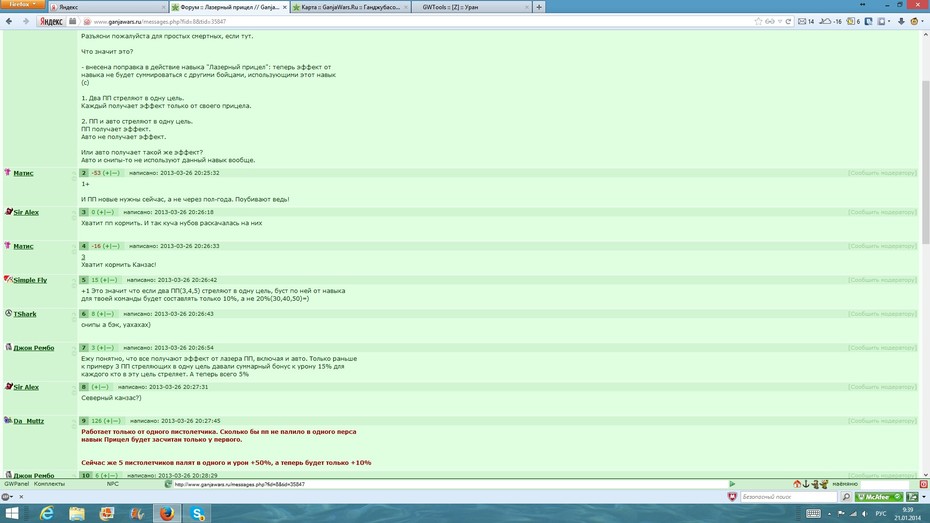Image resolution: width=930 pixels, height=523 pixels.
Task: Click the GWPanel URL field
Action: (x=450, y=484)
